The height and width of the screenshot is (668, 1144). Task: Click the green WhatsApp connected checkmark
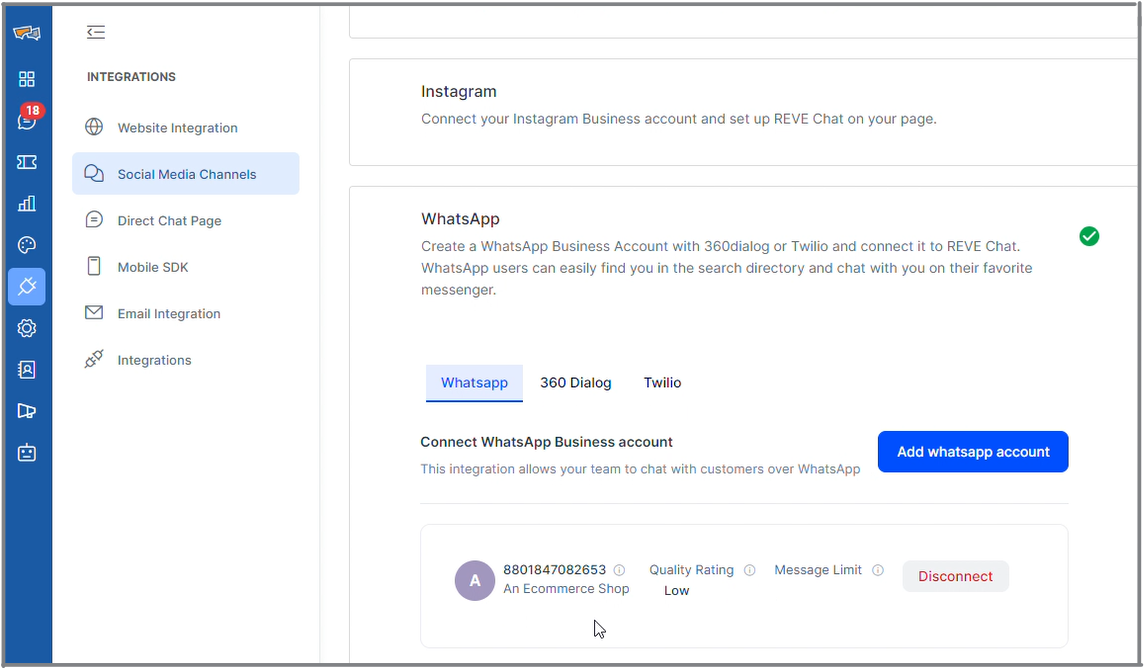click(x=1089, y=236)
